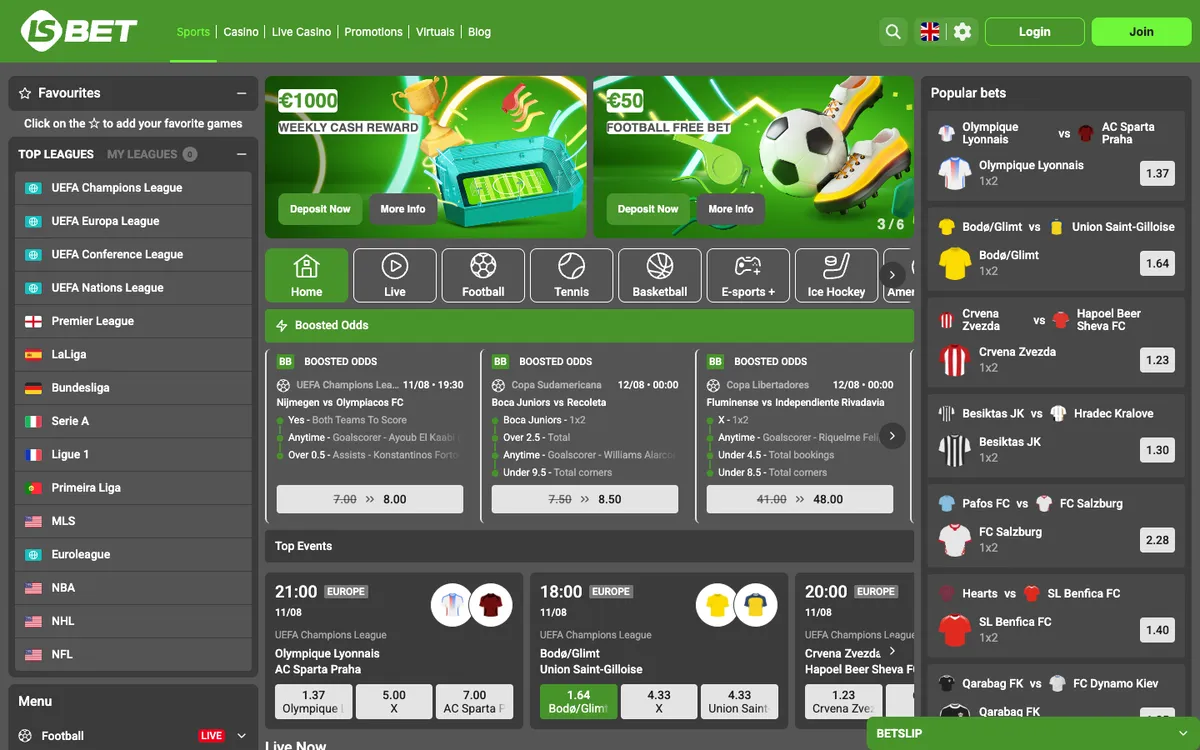Open the Sports menu item
The width and height of the screenshot is (1200, 750).
point(193,32)
